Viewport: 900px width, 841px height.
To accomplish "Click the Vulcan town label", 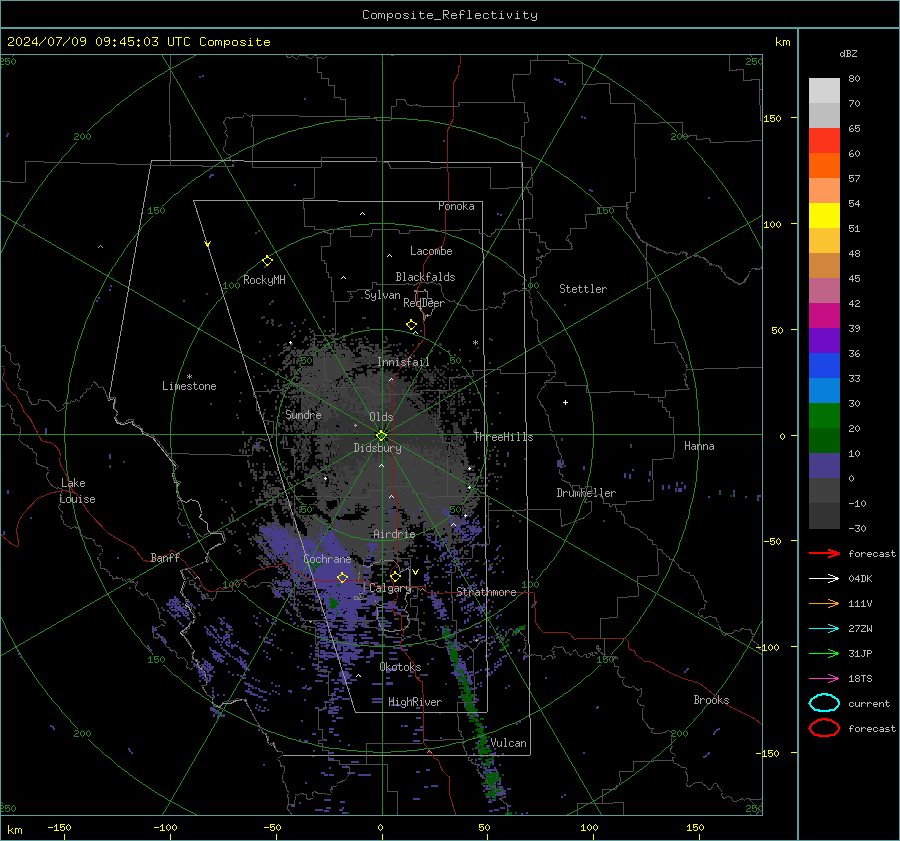I will point(508,743).
